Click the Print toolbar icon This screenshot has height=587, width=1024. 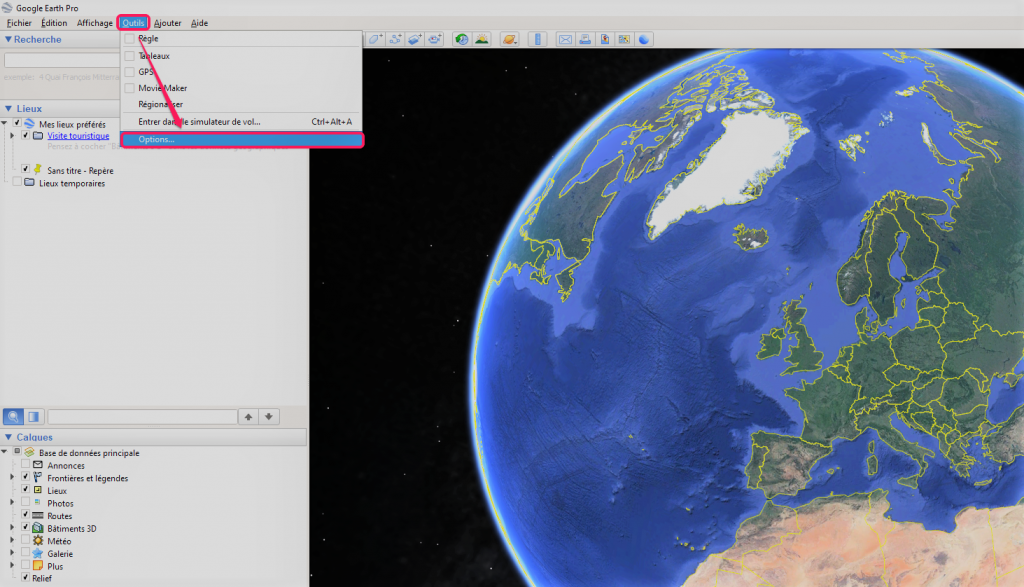click(585, 39)
